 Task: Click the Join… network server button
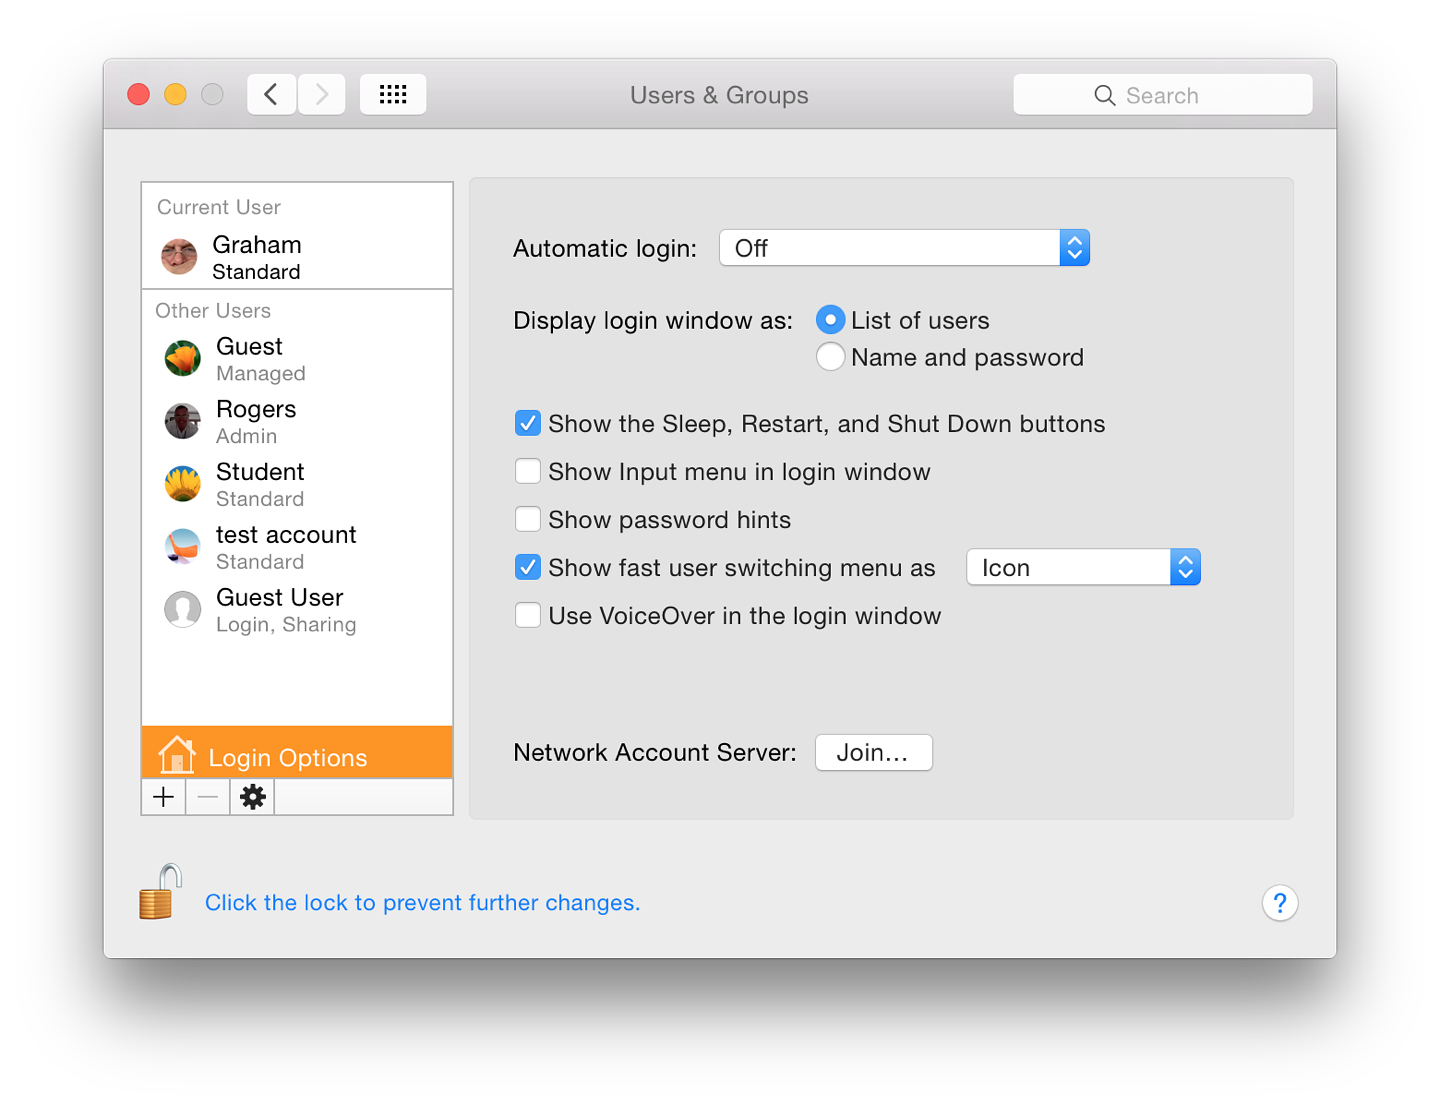pyautogui.click(x=874, y=753)
